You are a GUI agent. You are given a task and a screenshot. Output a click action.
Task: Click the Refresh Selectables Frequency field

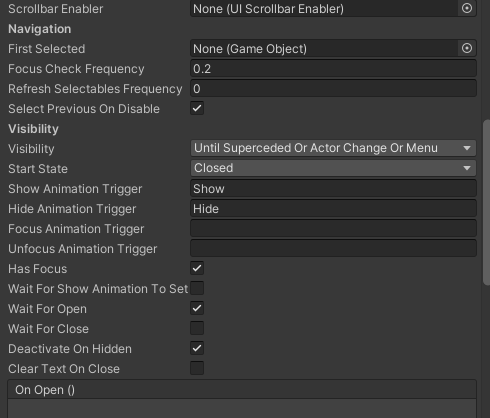coord(333,88)
